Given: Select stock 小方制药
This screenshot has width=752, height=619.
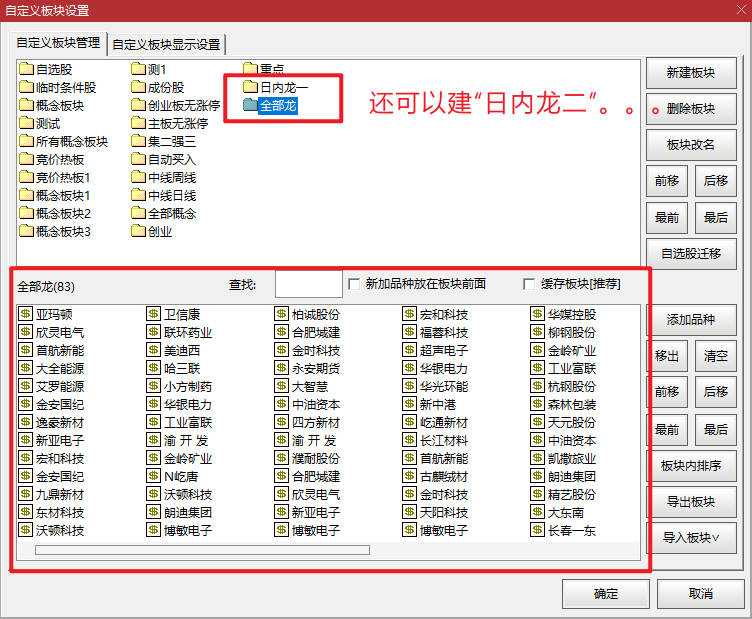Looking at the screenshot, I should [188, 386].
